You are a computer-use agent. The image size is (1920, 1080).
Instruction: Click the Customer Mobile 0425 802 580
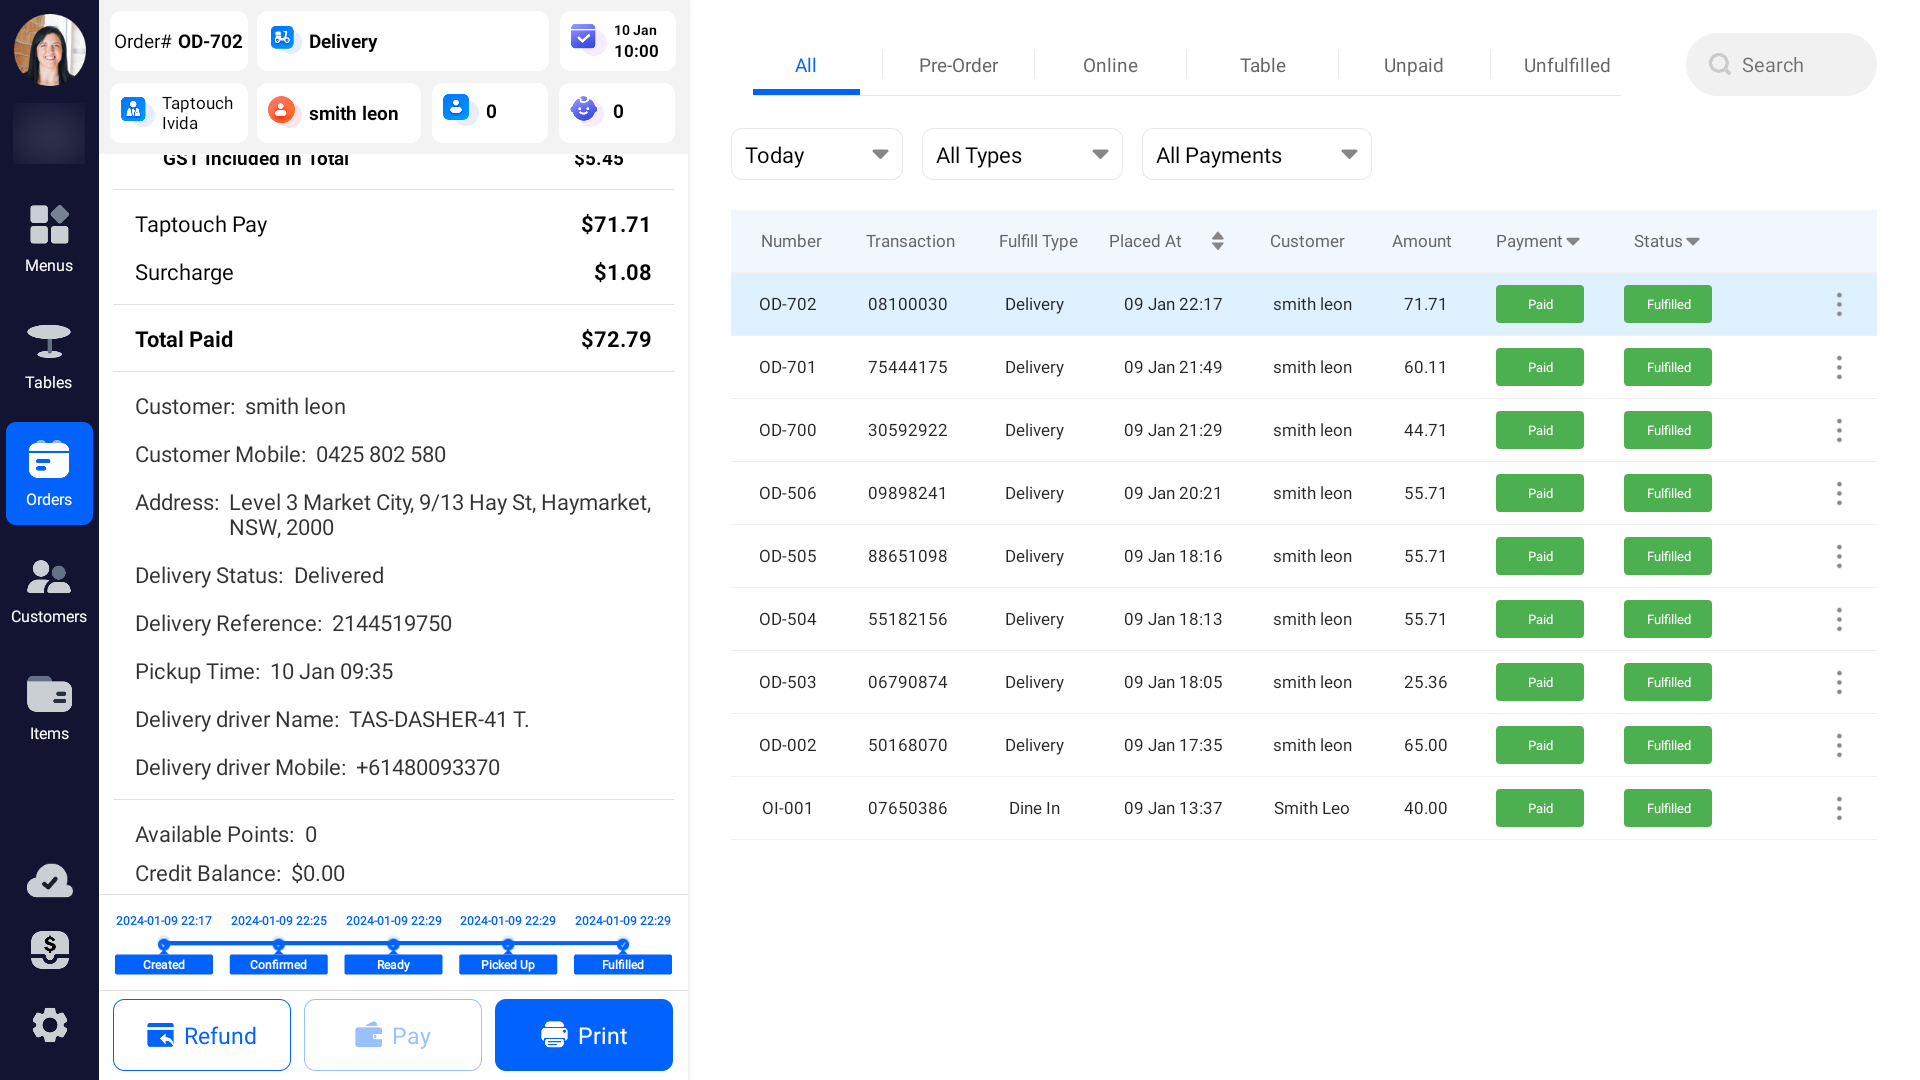coord(290,454)
